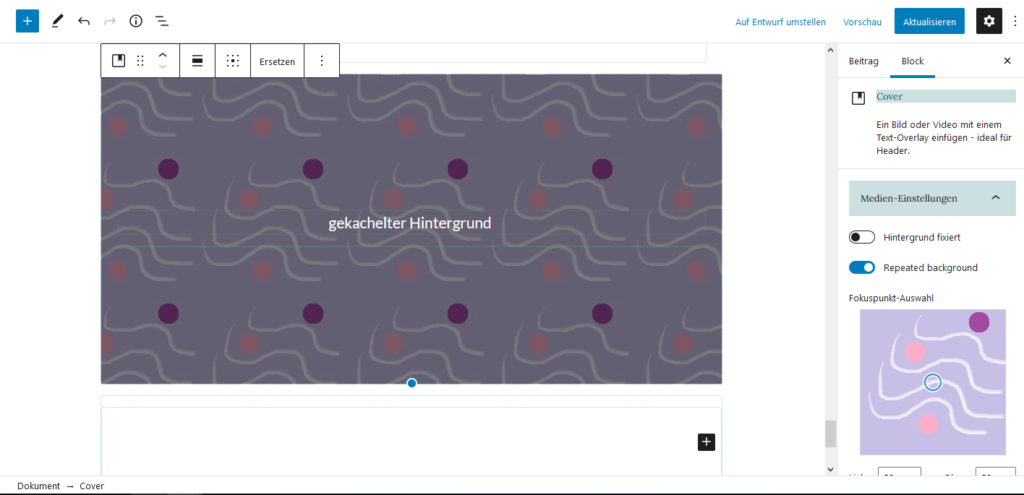
Task: Switch to the Beitrag tab
Action: click(863, 61)
